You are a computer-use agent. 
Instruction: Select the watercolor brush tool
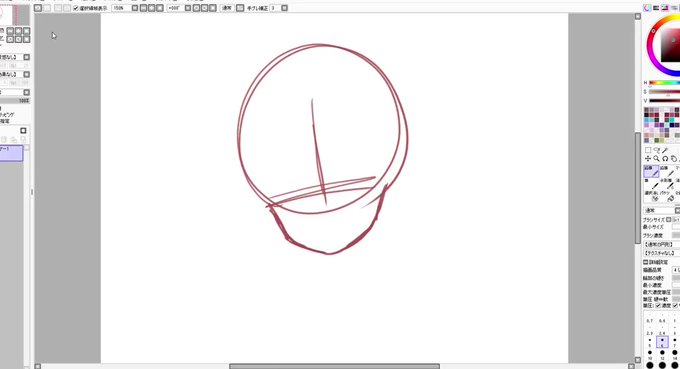tap(667, 184)
